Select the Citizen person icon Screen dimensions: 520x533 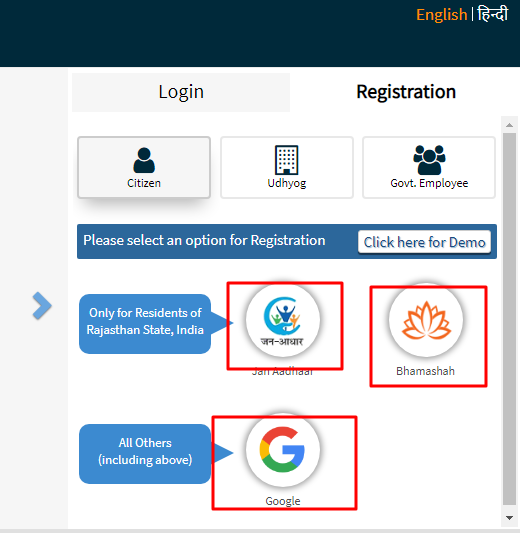144,160
